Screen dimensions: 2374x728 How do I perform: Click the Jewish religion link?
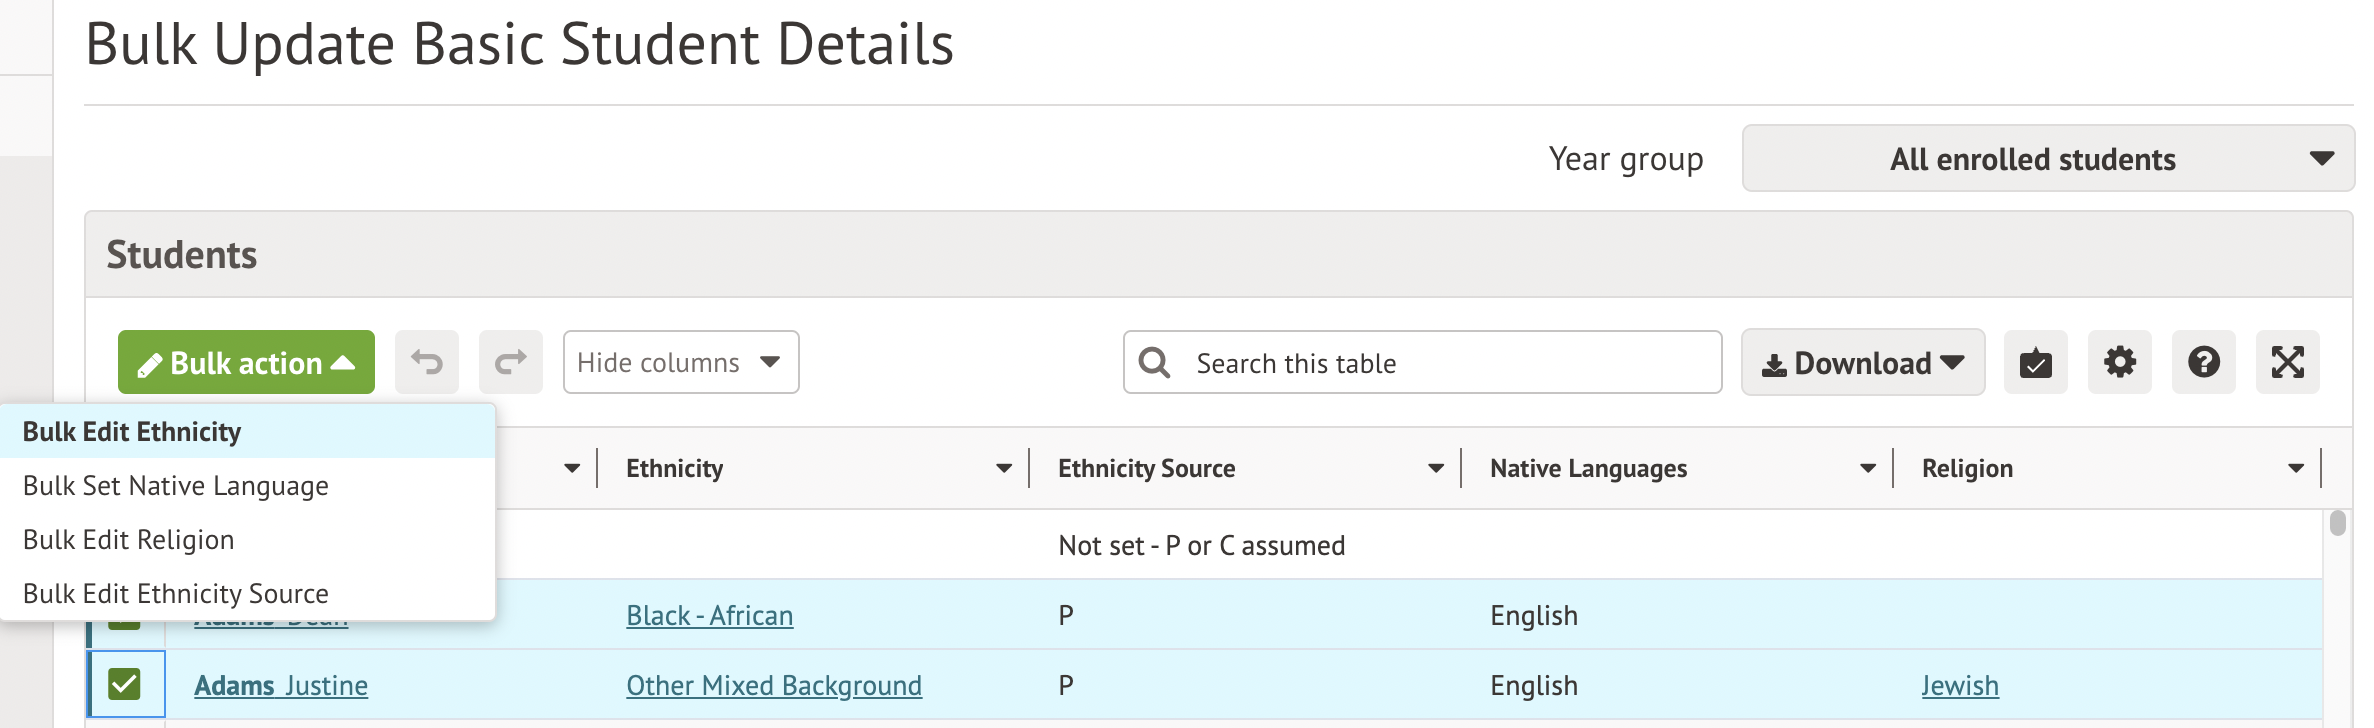[1959, 686]
